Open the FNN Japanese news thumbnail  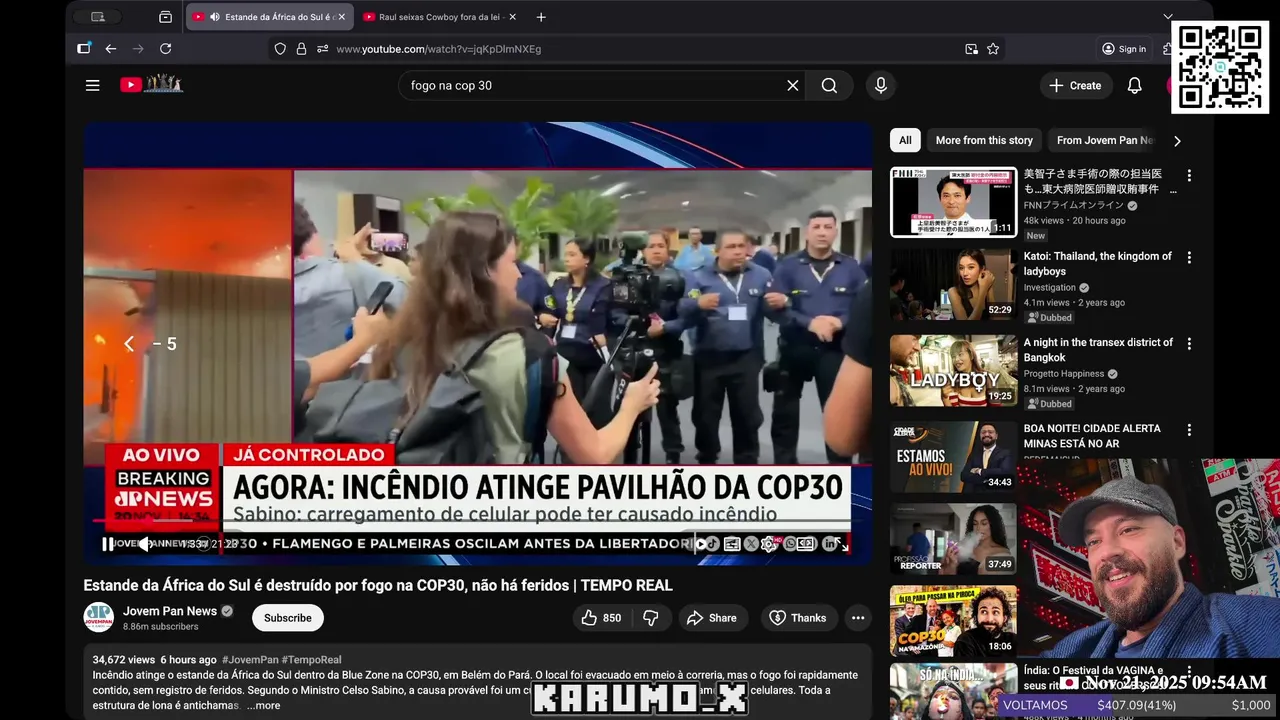pyautogui.click(x=953, y=202)
